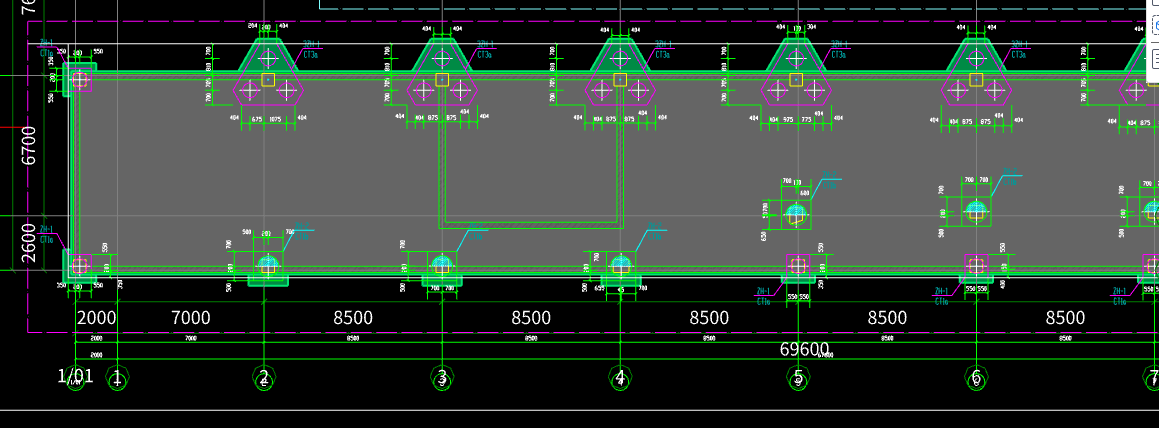Click grid axis bubble 4

coord(620,380)
